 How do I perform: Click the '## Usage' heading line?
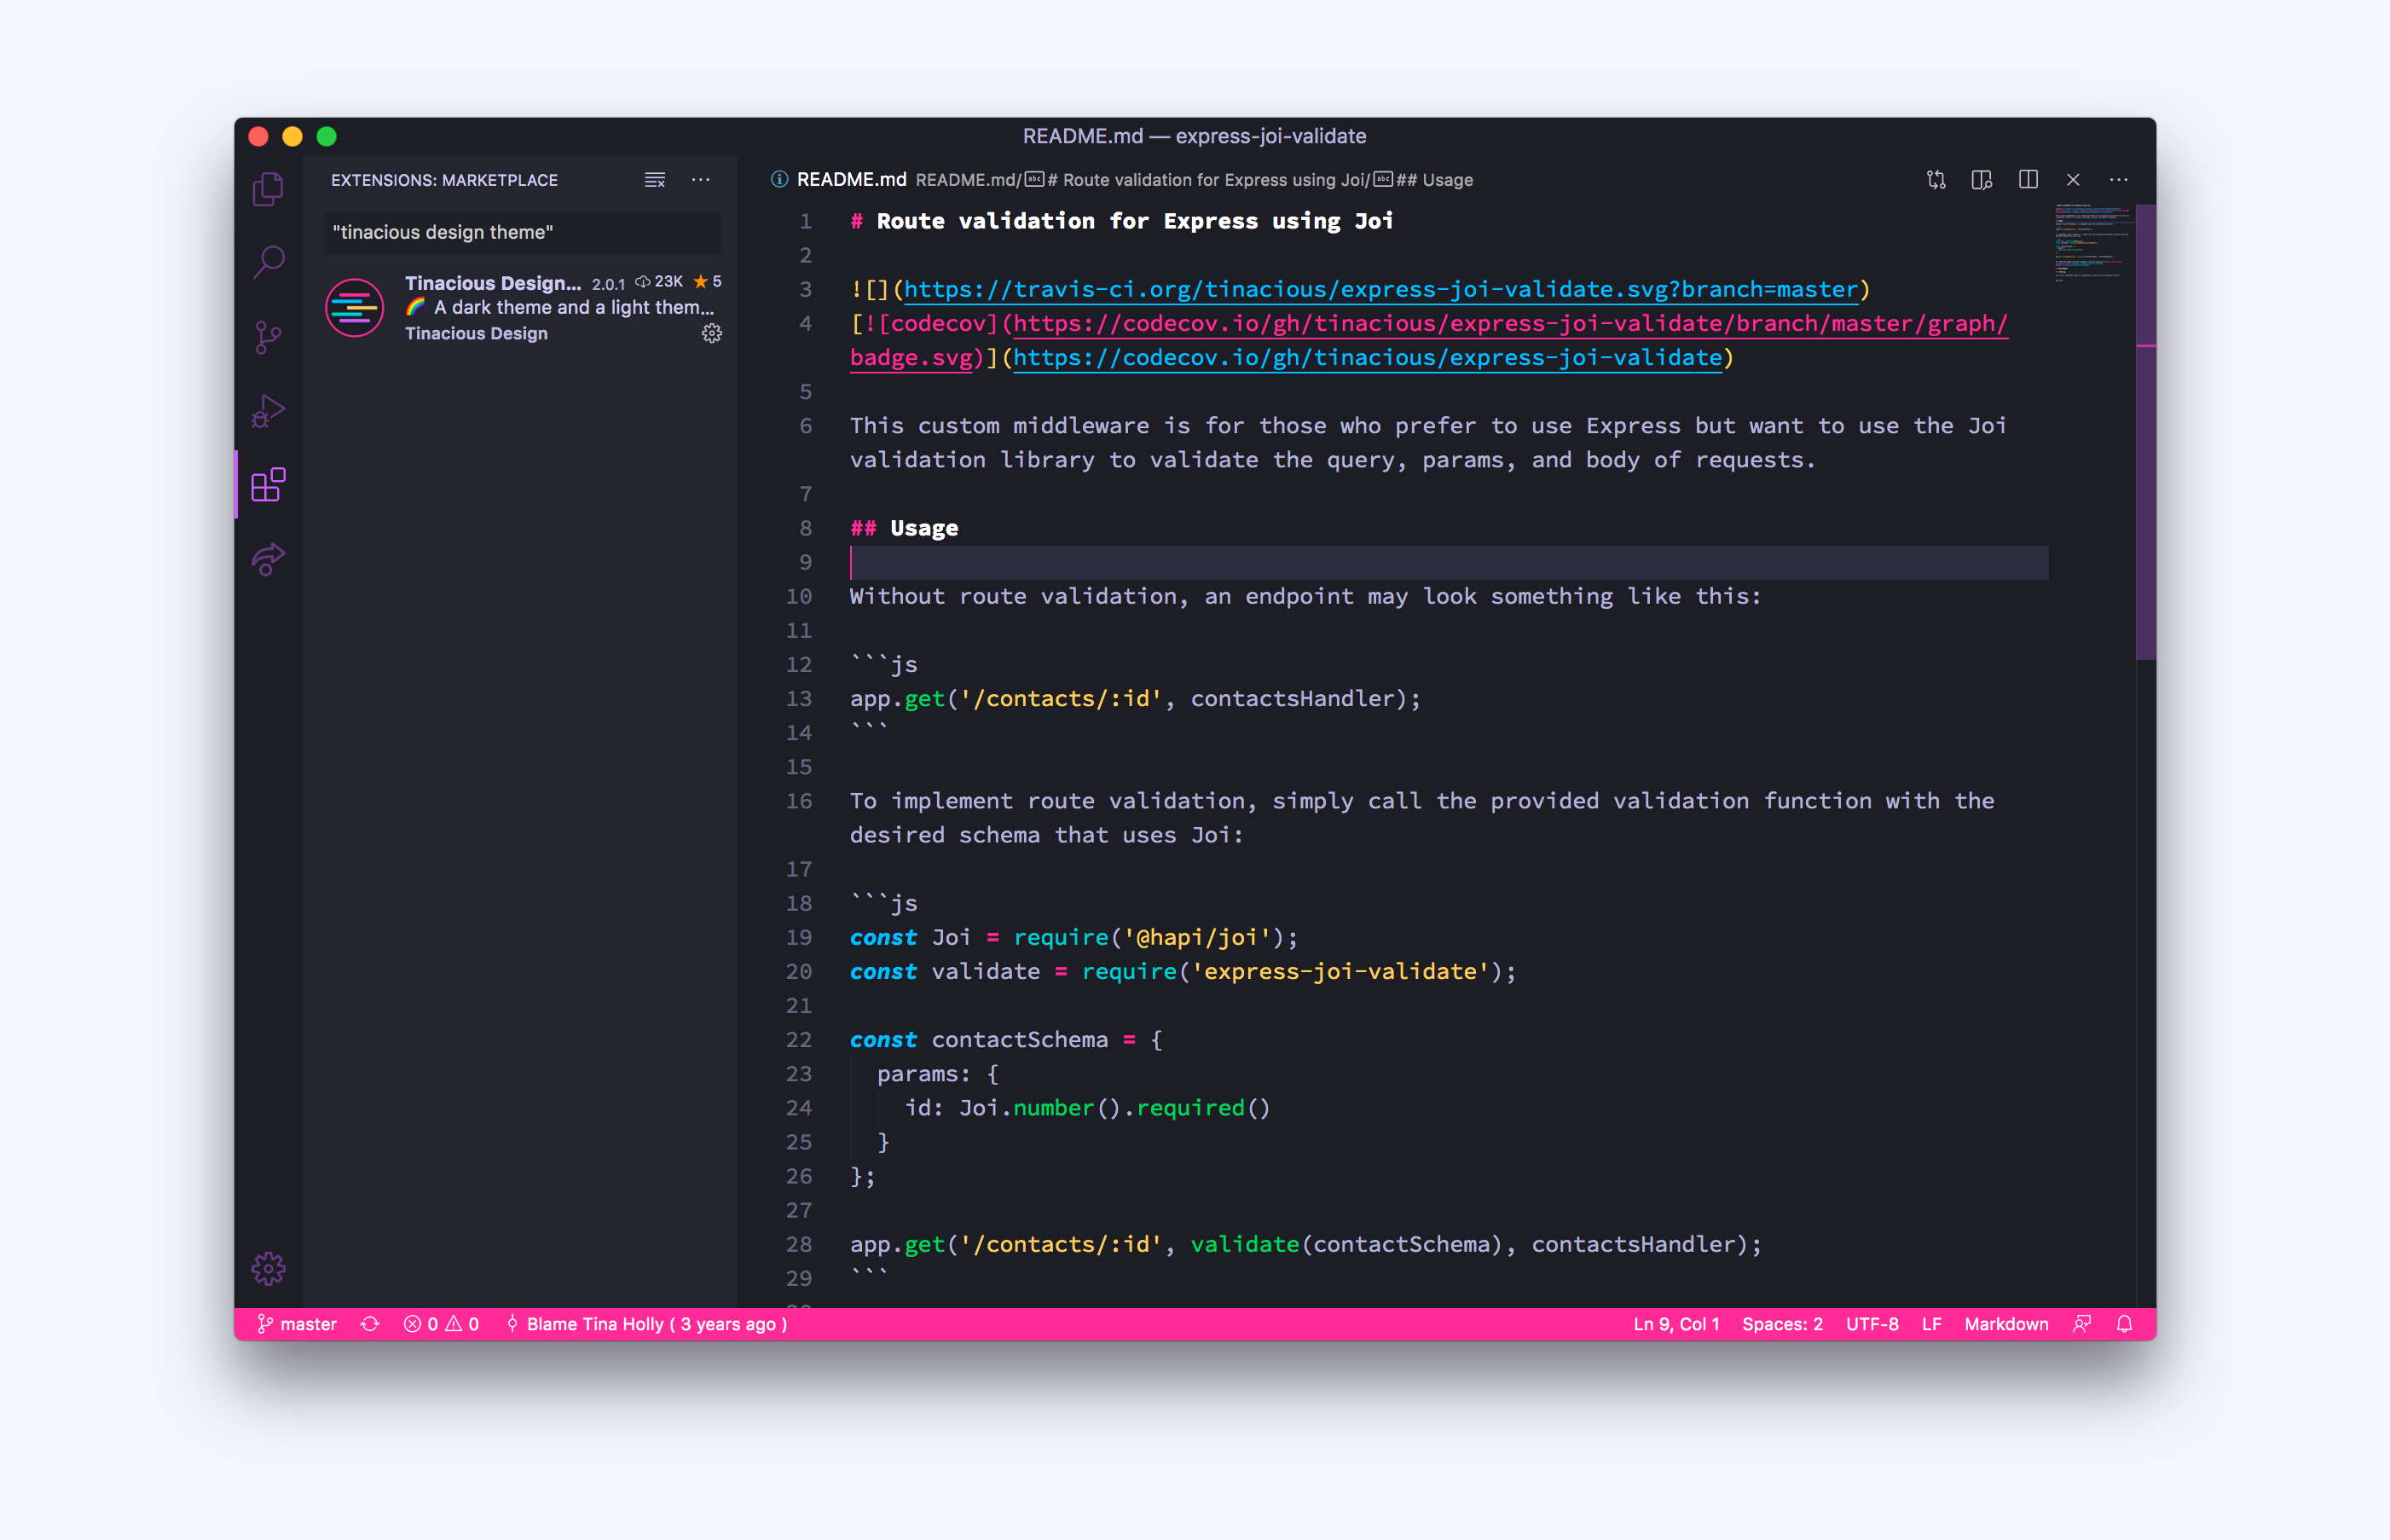(904, 528)
